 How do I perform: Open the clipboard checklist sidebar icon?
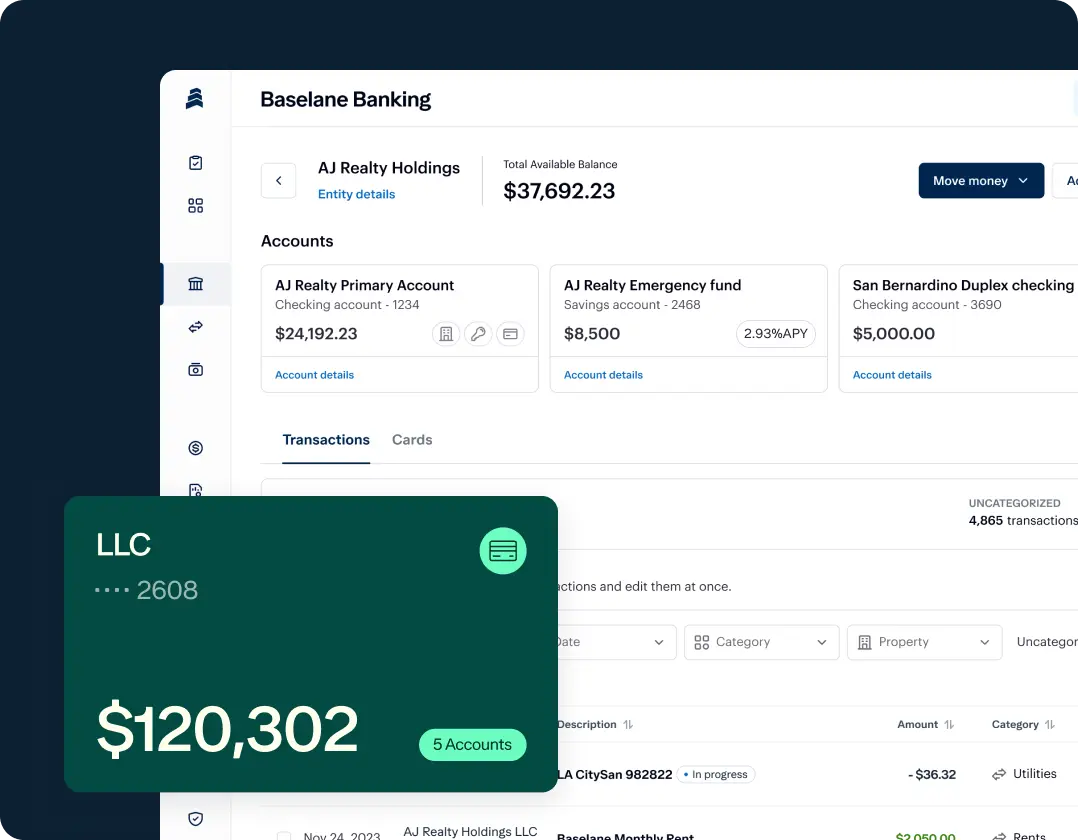(195, 163)
